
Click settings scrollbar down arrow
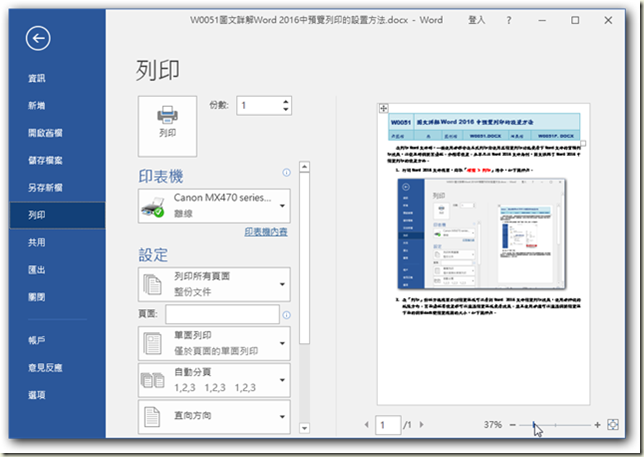[x=304, y=428]
